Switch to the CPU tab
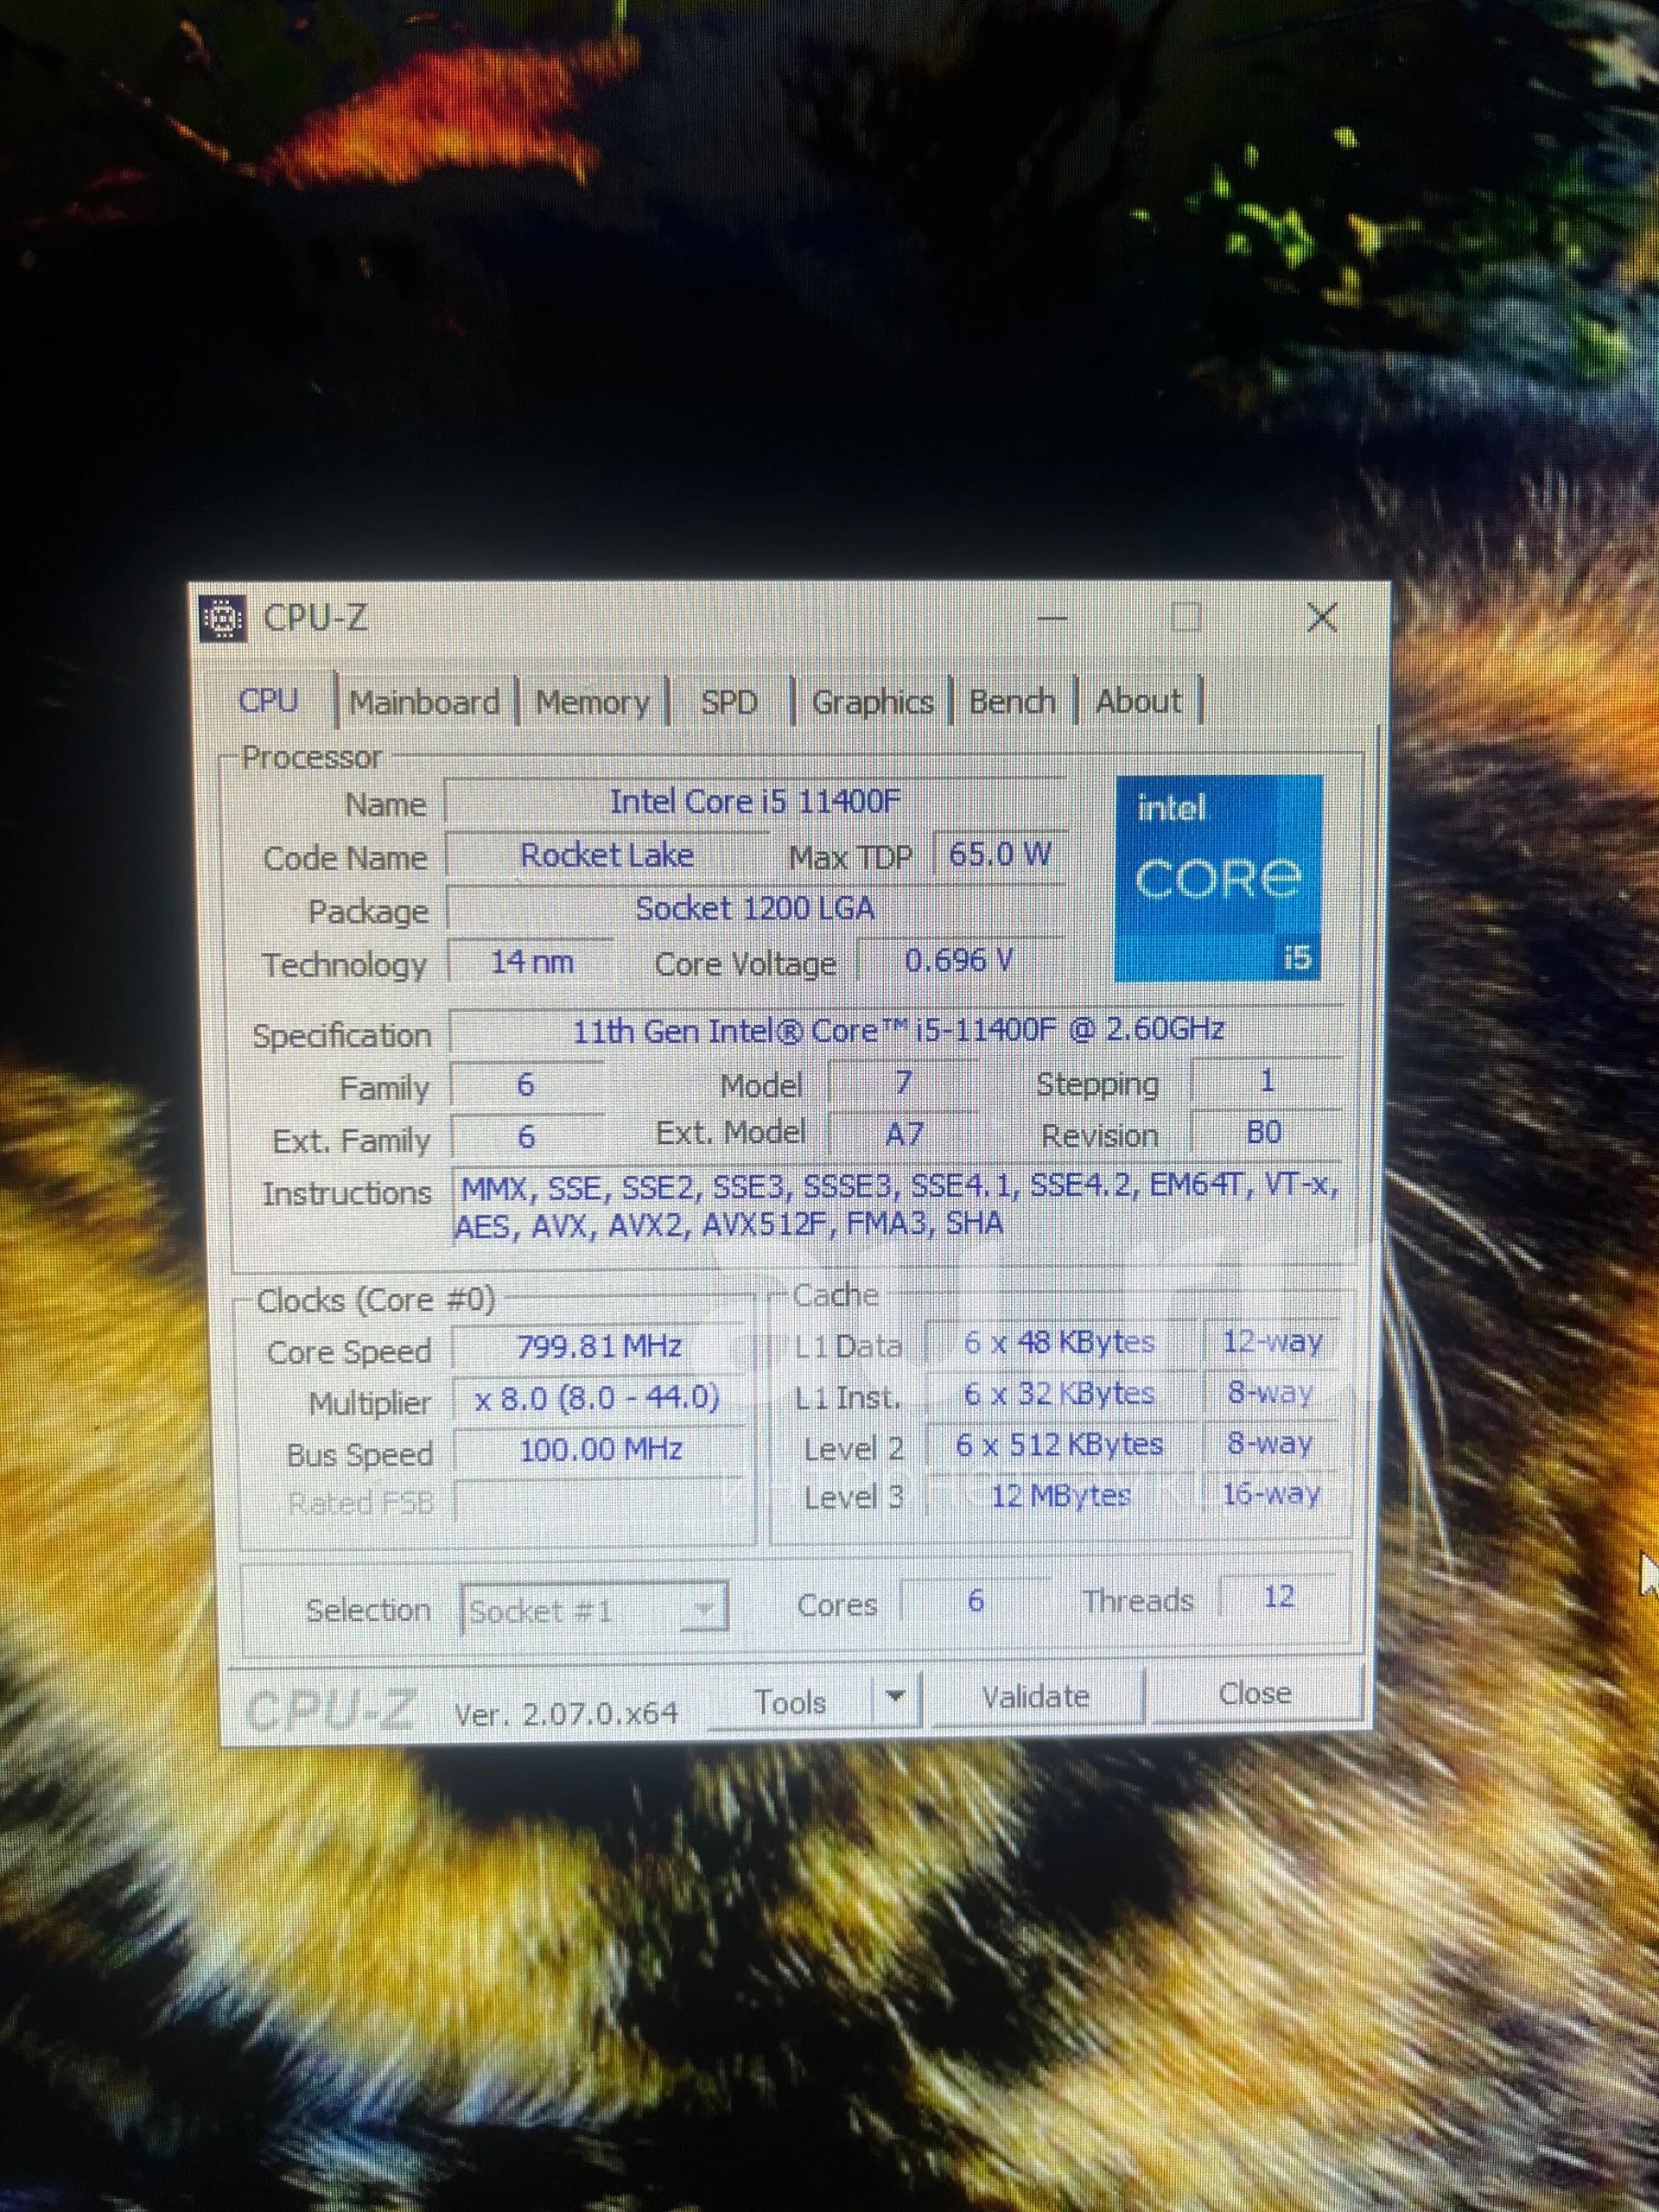The height and width of the screenshot is (2212, 1659). coord(268,700)
